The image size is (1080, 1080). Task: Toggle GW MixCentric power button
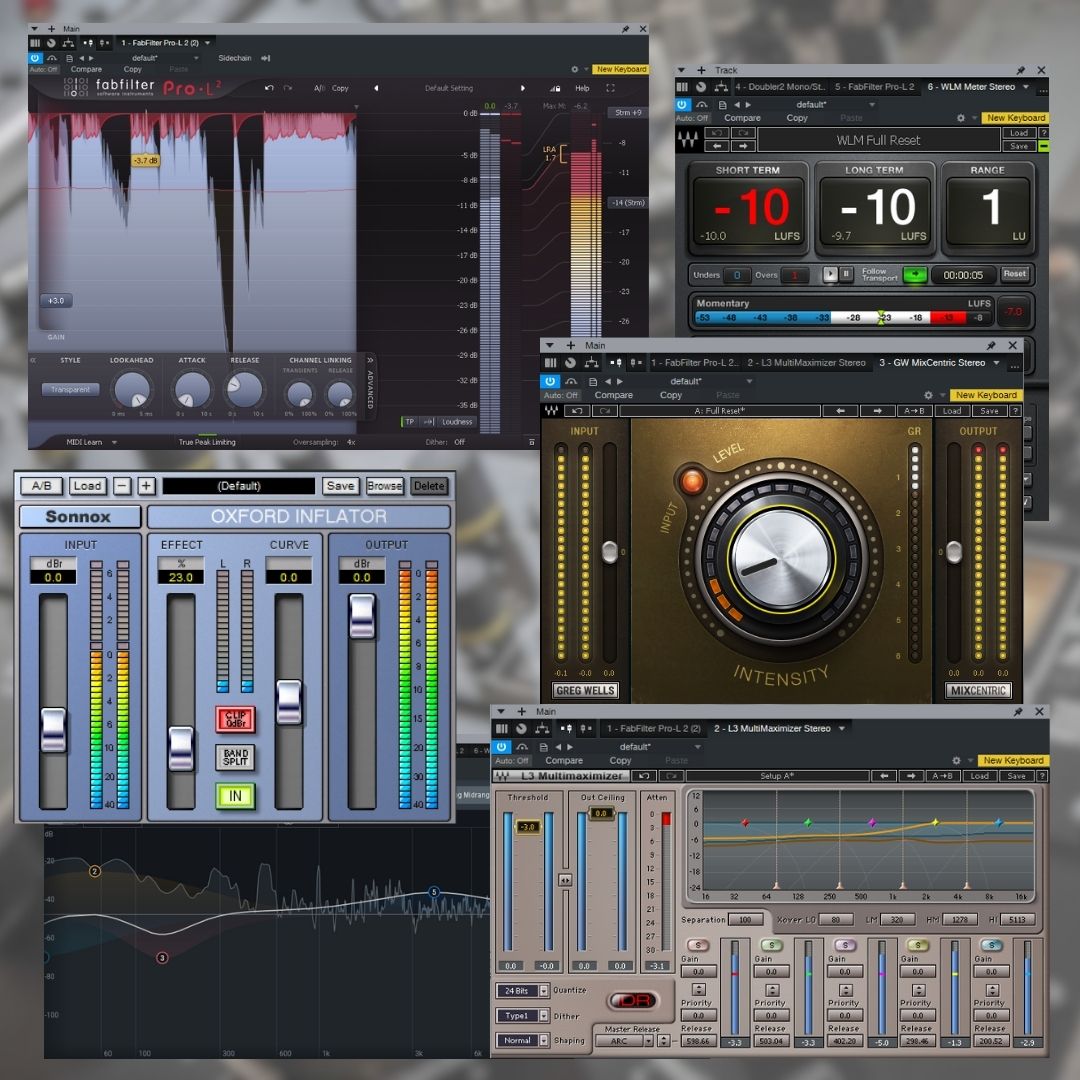click(x=550, y=381)
